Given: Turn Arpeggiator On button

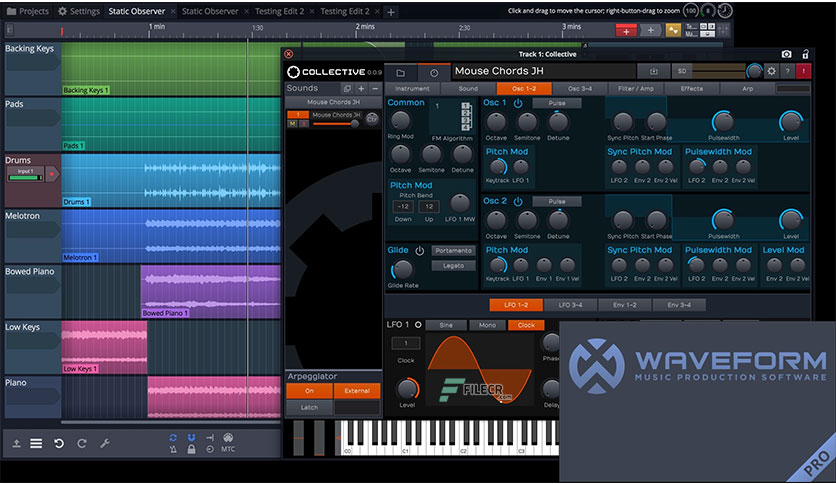Looking at the screenshot, I should tap(309, 391).
